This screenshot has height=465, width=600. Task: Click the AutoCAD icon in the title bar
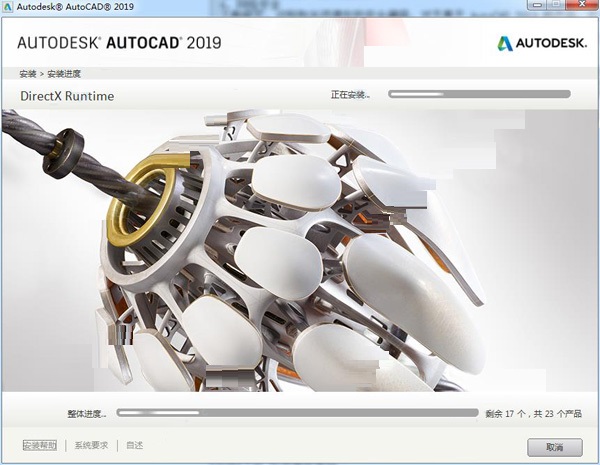(x=8, y=7)
